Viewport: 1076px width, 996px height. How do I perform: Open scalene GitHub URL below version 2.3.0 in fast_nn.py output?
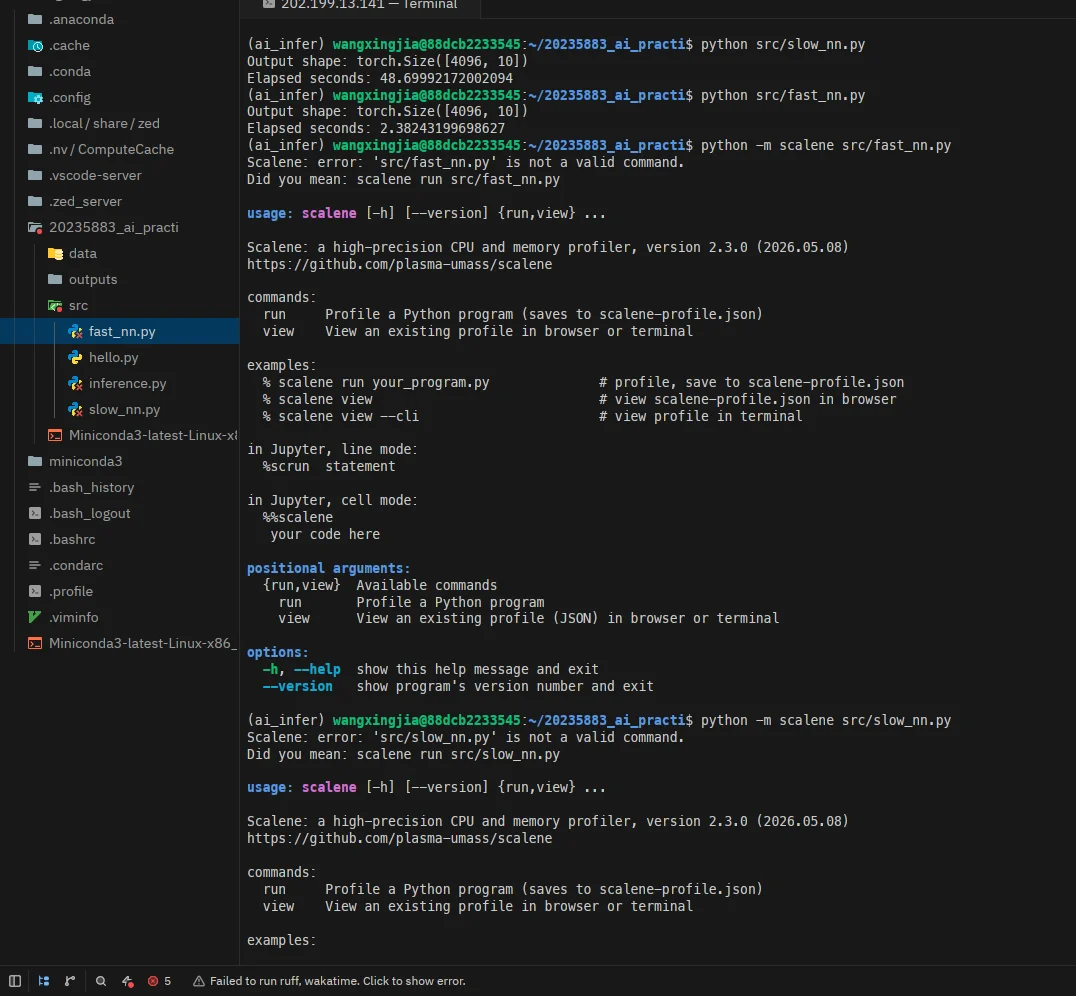399,264
